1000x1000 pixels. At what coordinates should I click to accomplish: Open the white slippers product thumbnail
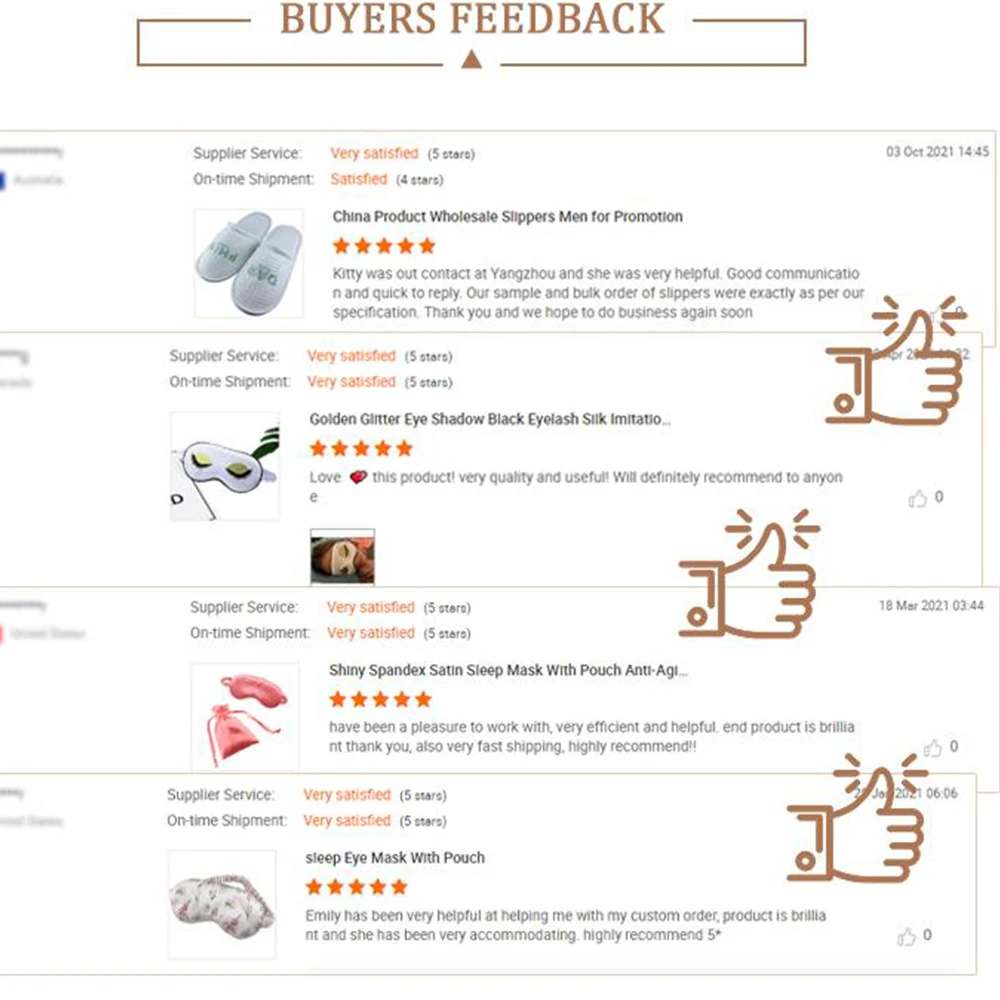(248, 263)
